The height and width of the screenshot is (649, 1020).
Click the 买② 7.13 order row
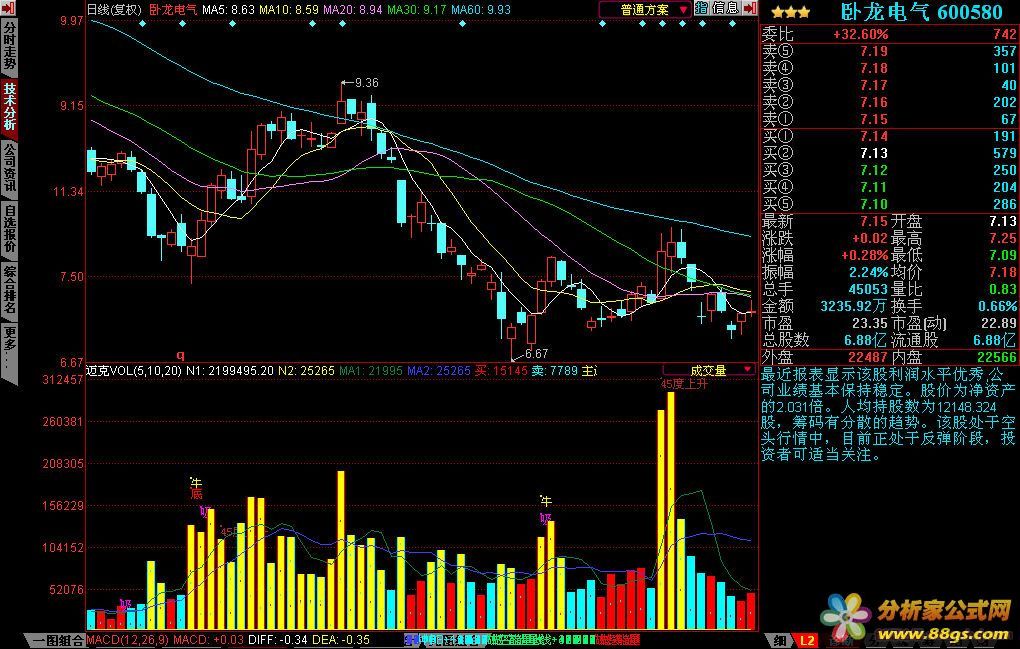(x=889, y=153)
